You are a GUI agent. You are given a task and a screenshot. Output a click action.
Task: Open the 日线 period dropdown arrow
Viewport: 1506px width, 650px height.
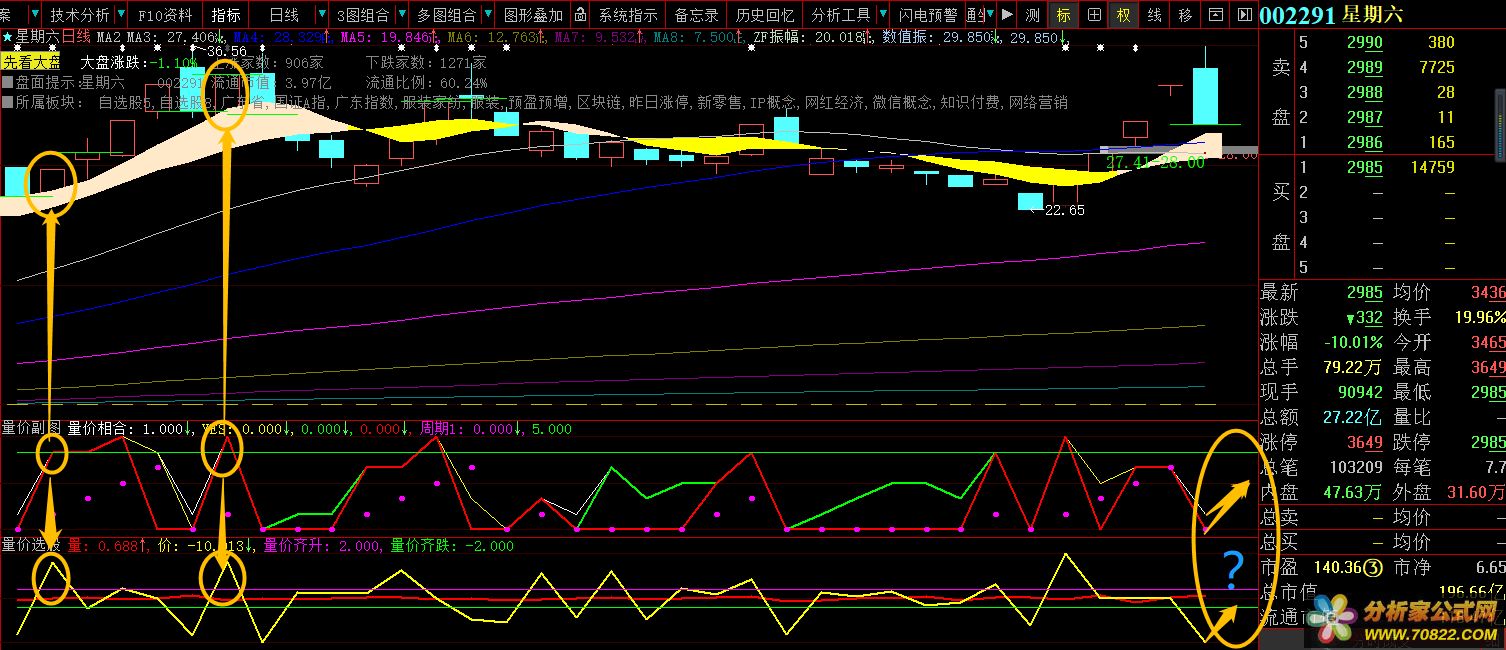[321, 15]
